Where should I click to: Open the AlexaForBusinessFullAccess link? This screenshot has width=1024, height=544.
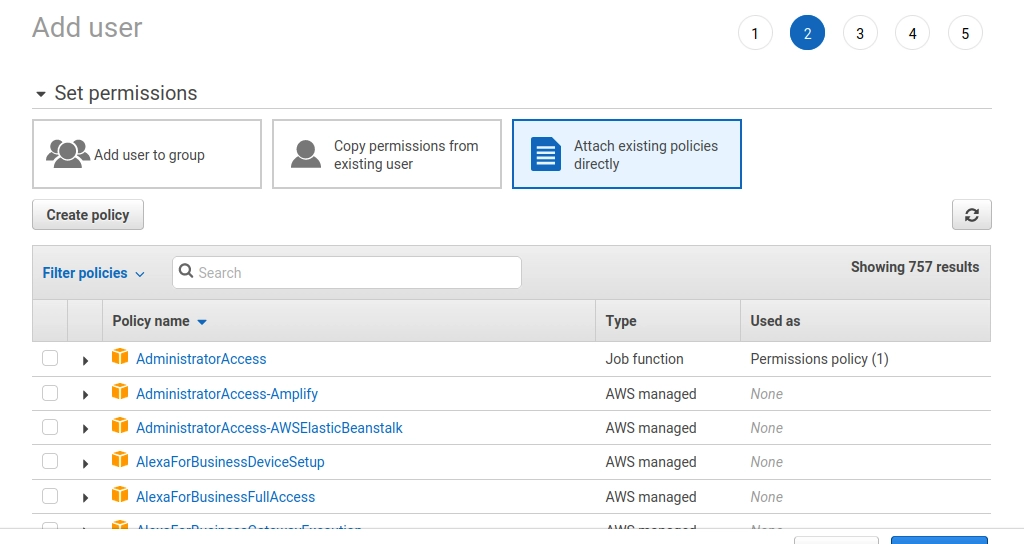coord(225,497)
